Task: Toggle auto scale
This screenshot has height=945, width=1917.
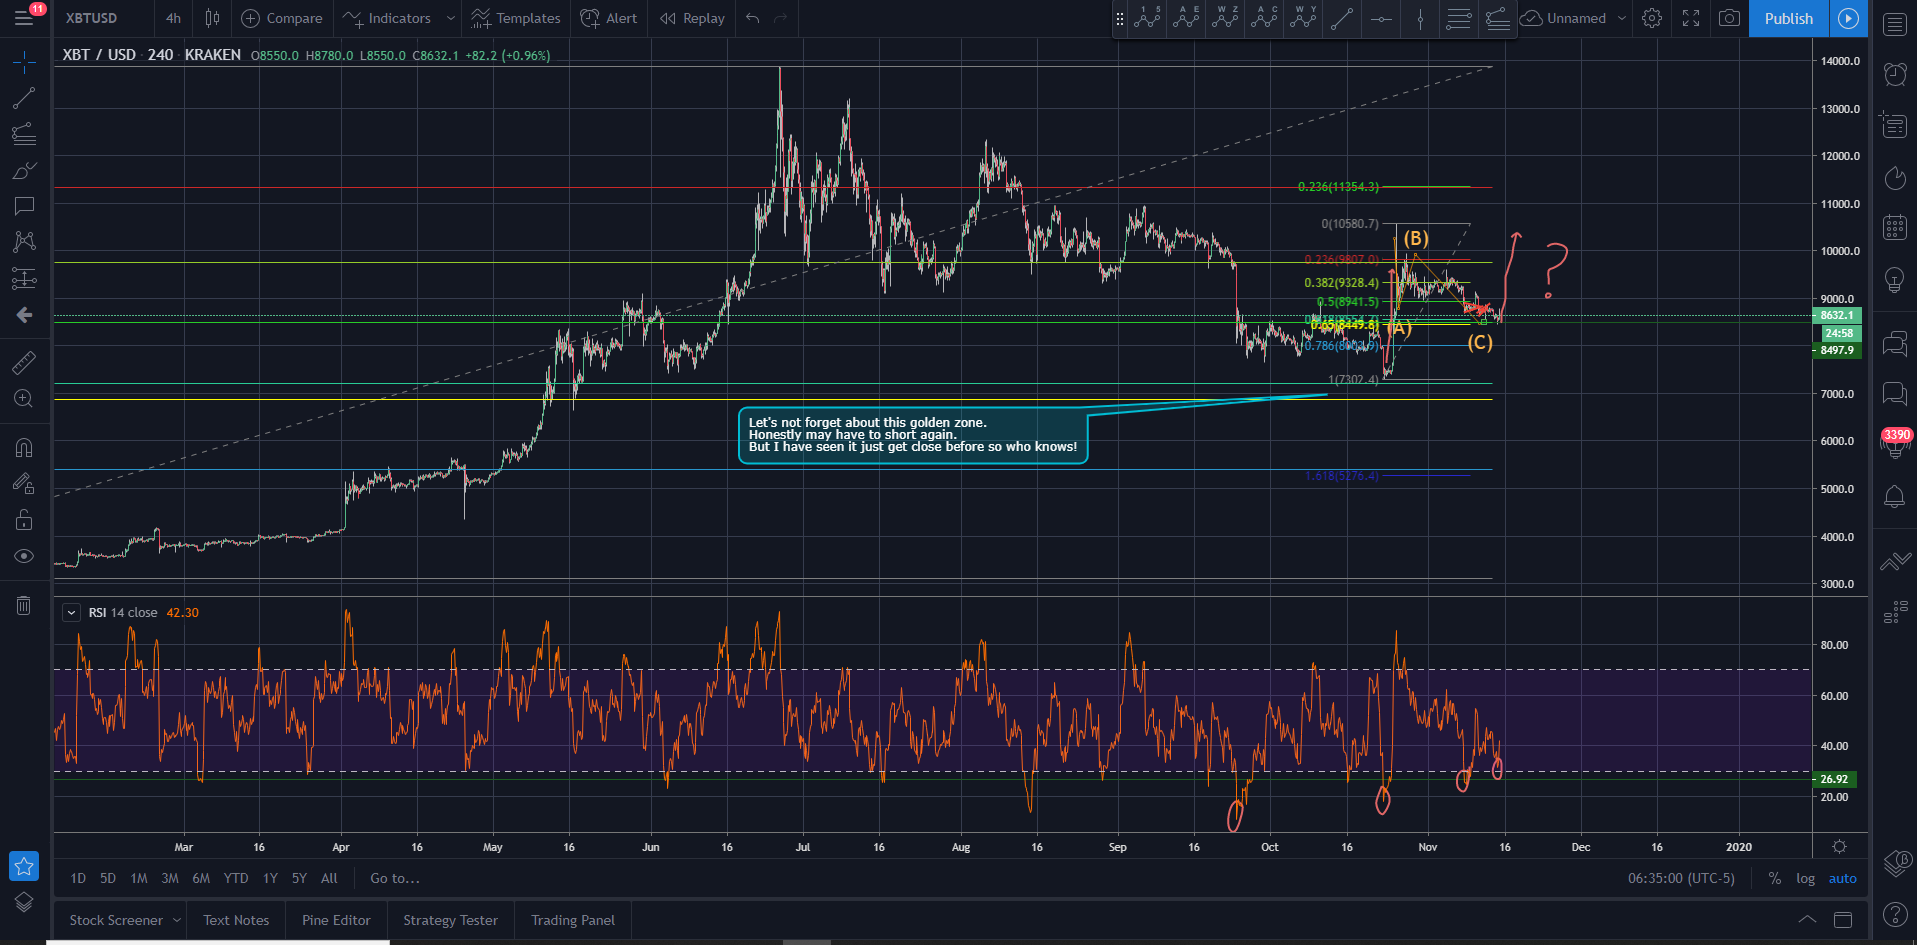Action: [x=1843, y=878]
